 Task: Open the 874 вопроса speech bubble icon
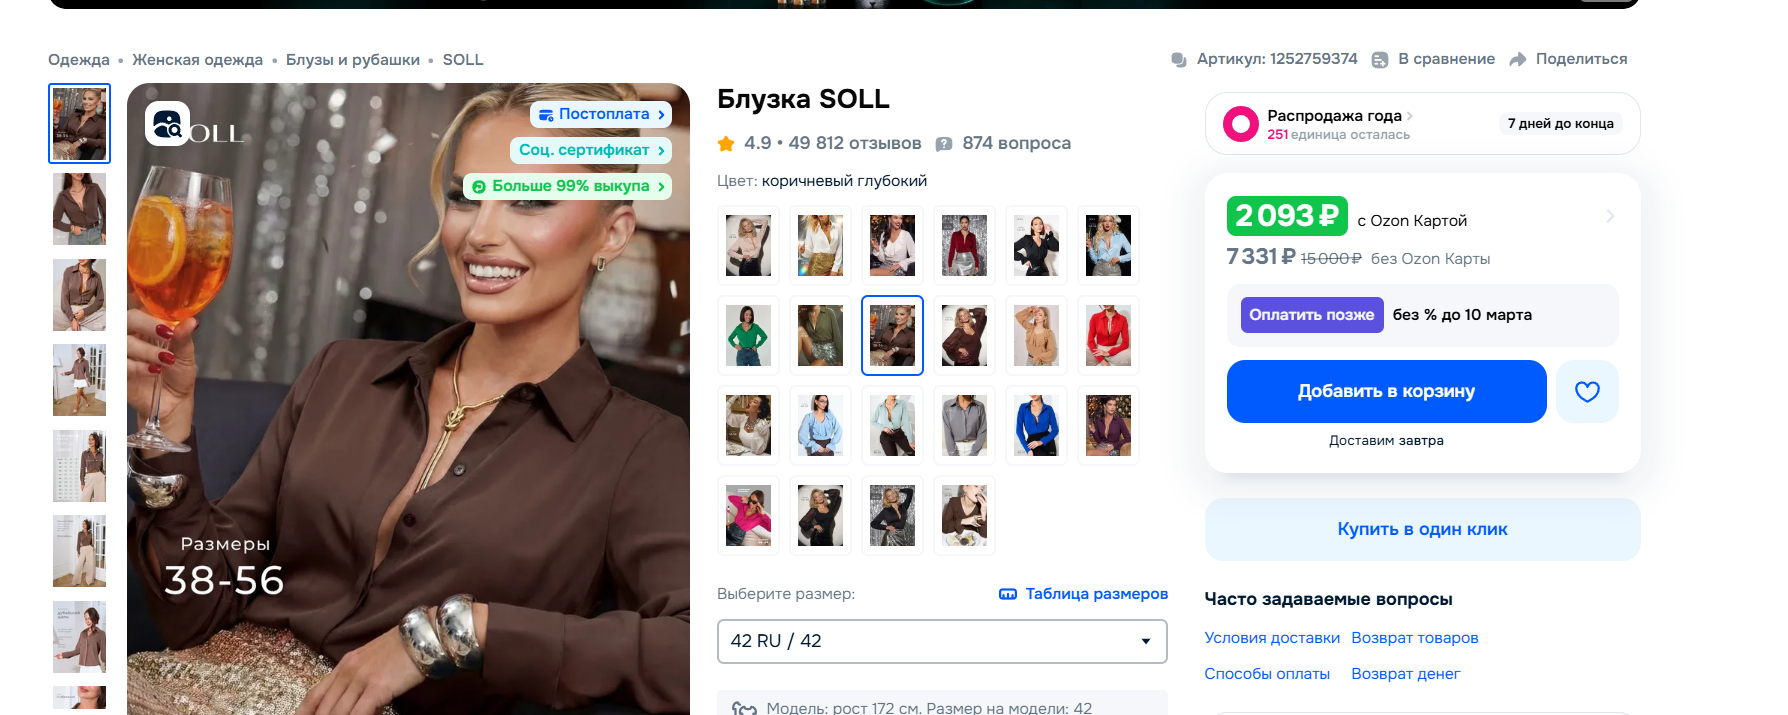tap(943, 144)
